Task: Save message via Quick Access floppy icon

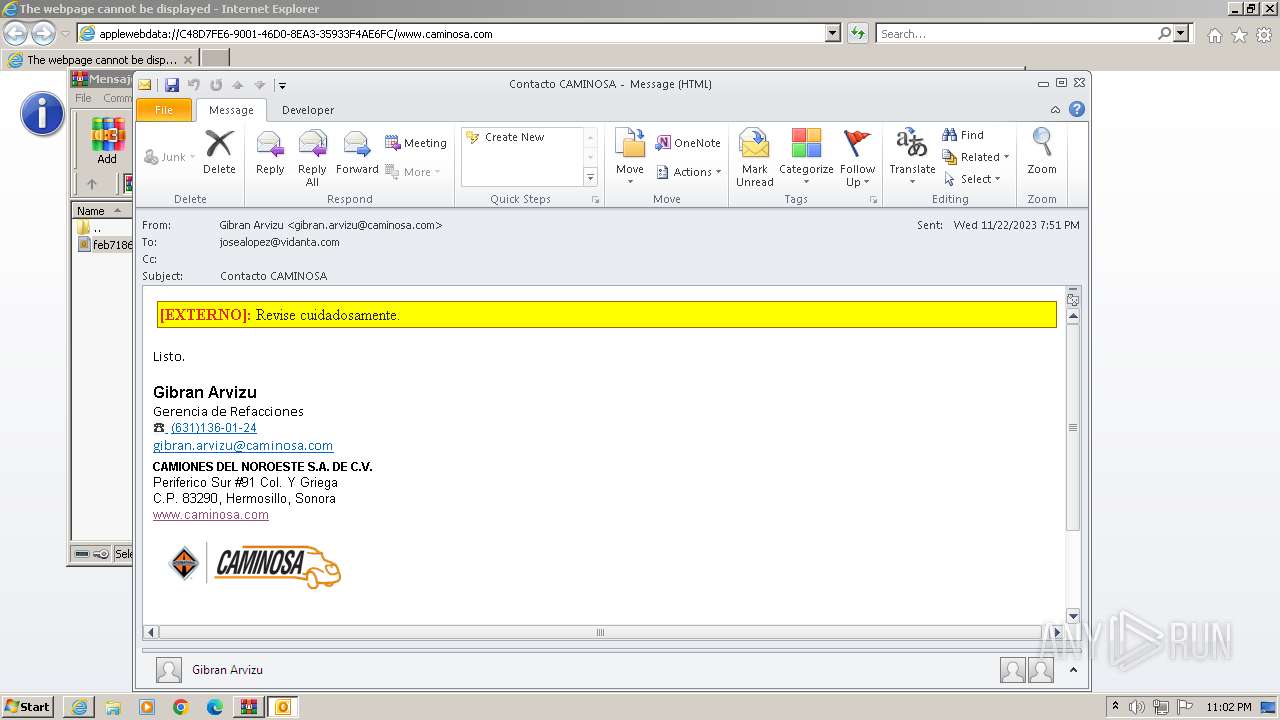Action: 172,85
